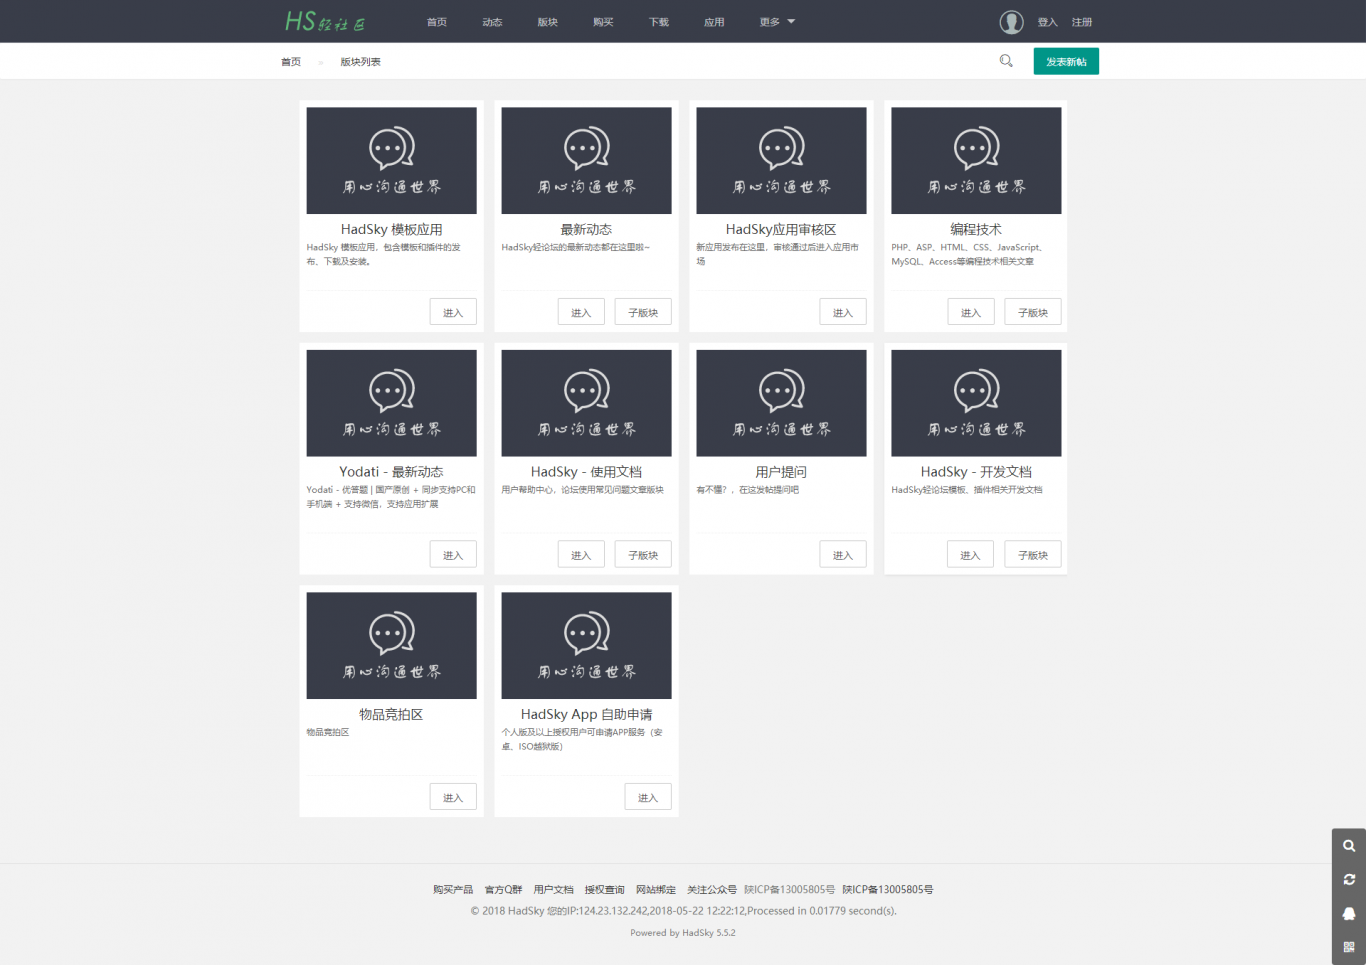1366x965 pixels.
Task: Click the QQ penguin icon in the side panel
Action: (1349, 914)
